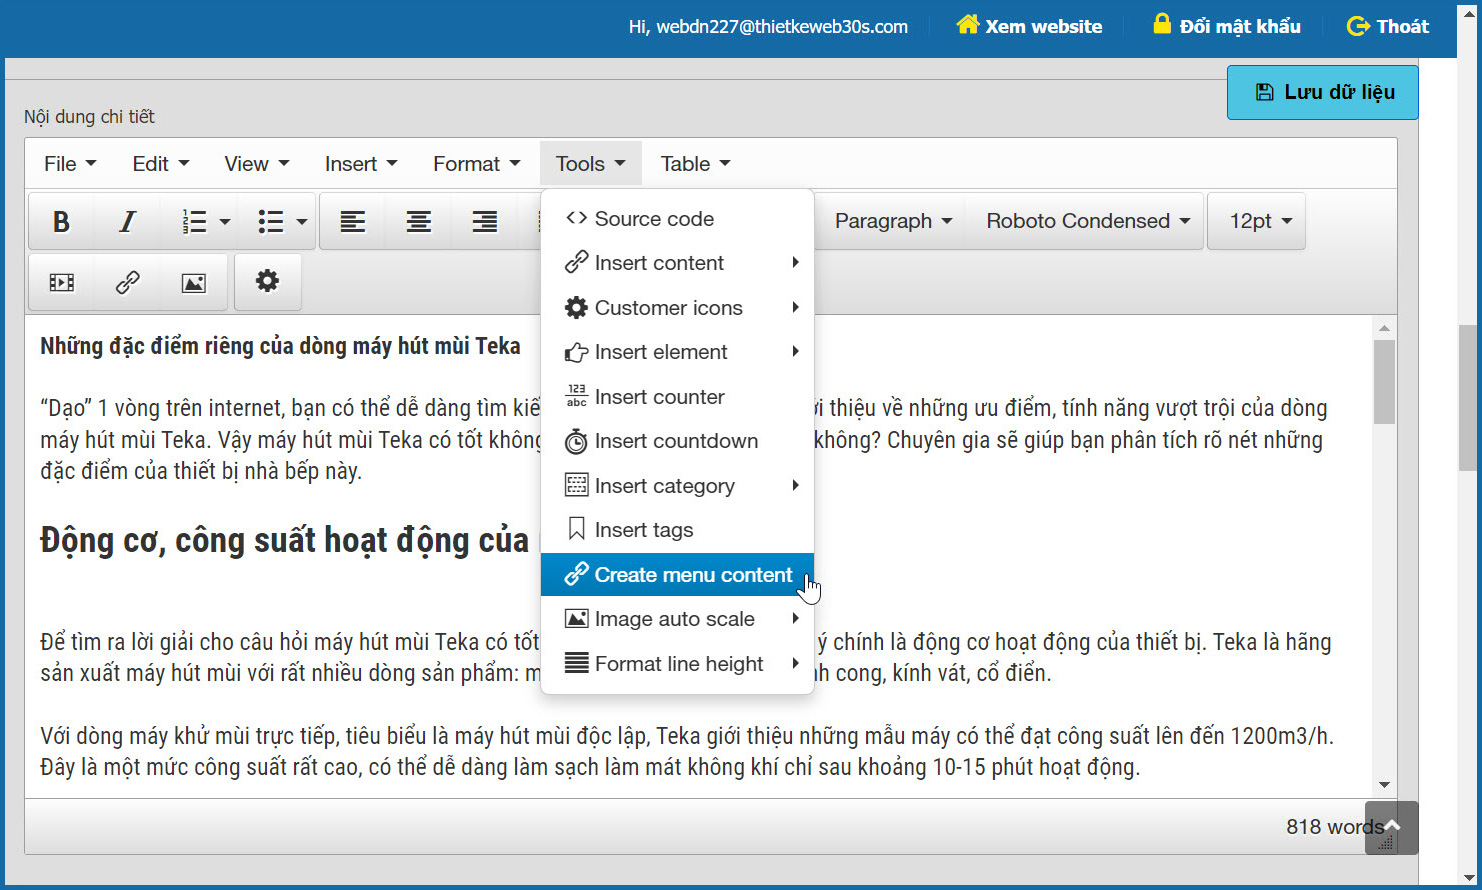
Task: Choose Create menu content menu entry
Action: pos(677,575)
